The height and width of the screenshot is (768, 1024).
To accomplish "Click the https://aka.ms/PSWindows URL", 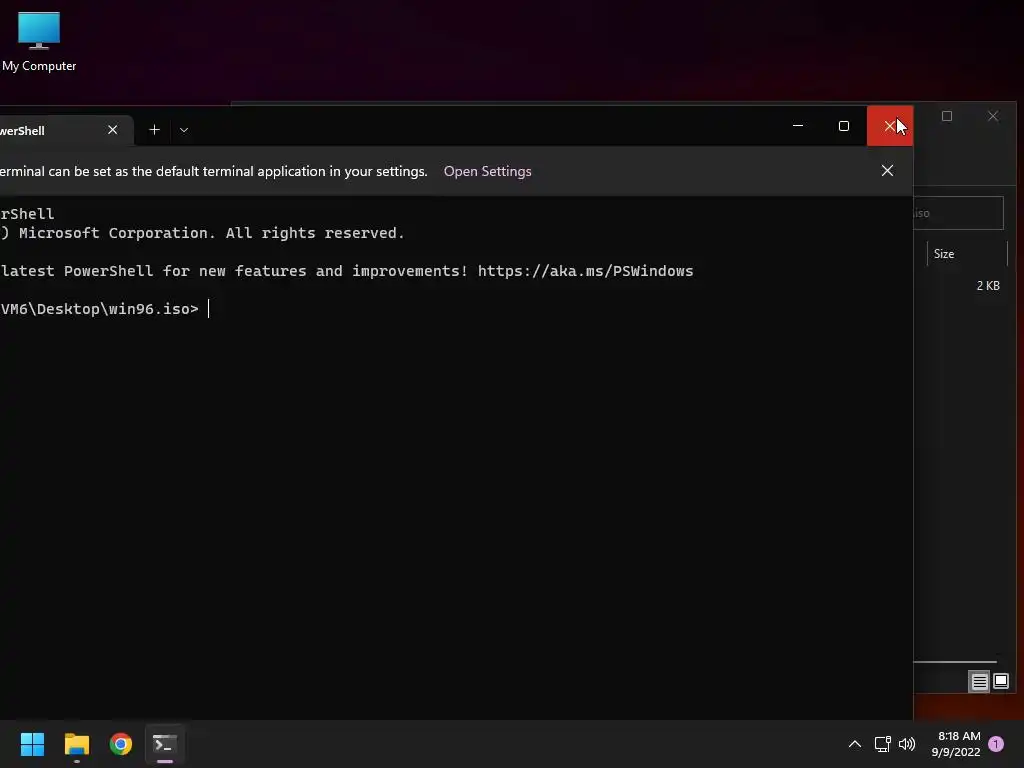I will click(x=585, y=271).
